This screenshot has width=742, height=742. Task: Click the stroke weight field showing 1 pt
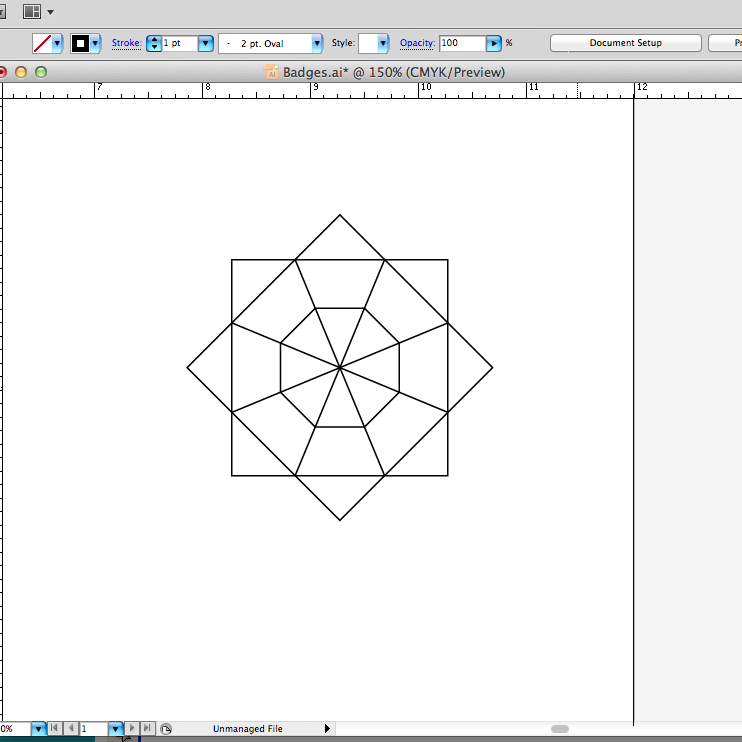pyautogui.click(x=179, y=43)
